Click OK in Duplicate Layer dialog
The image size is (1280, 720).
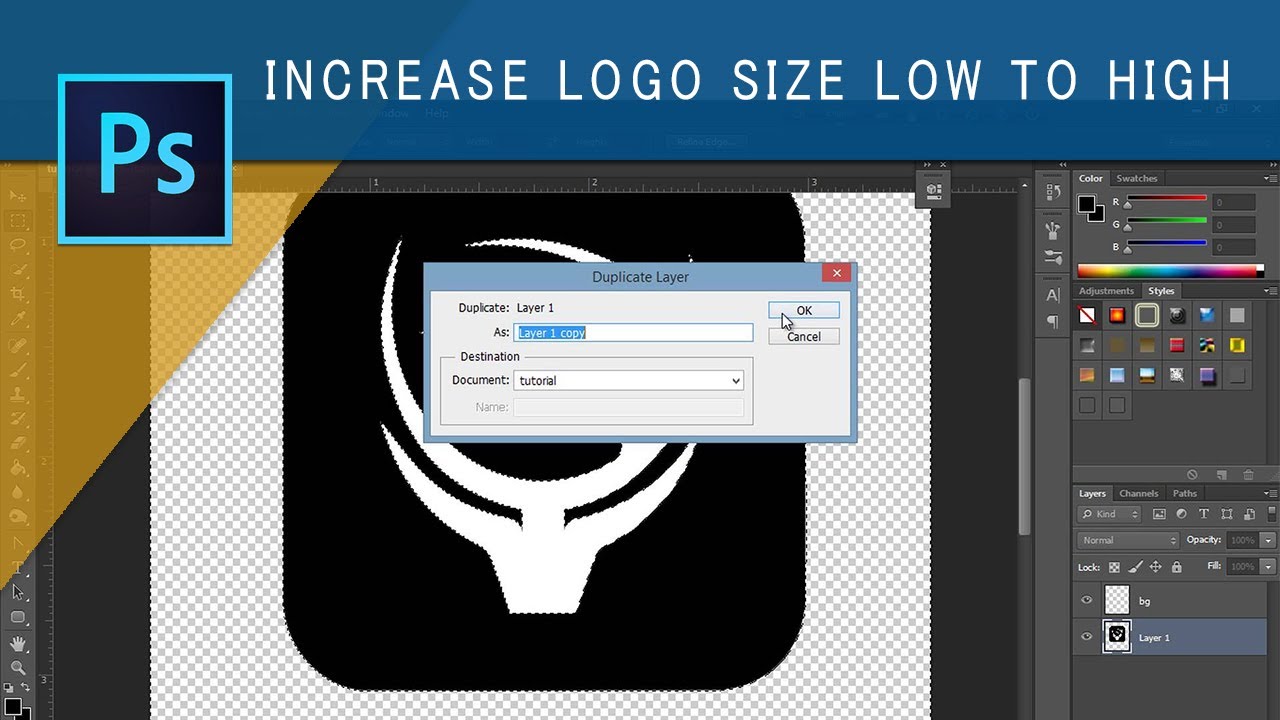(x=804, y=311)
